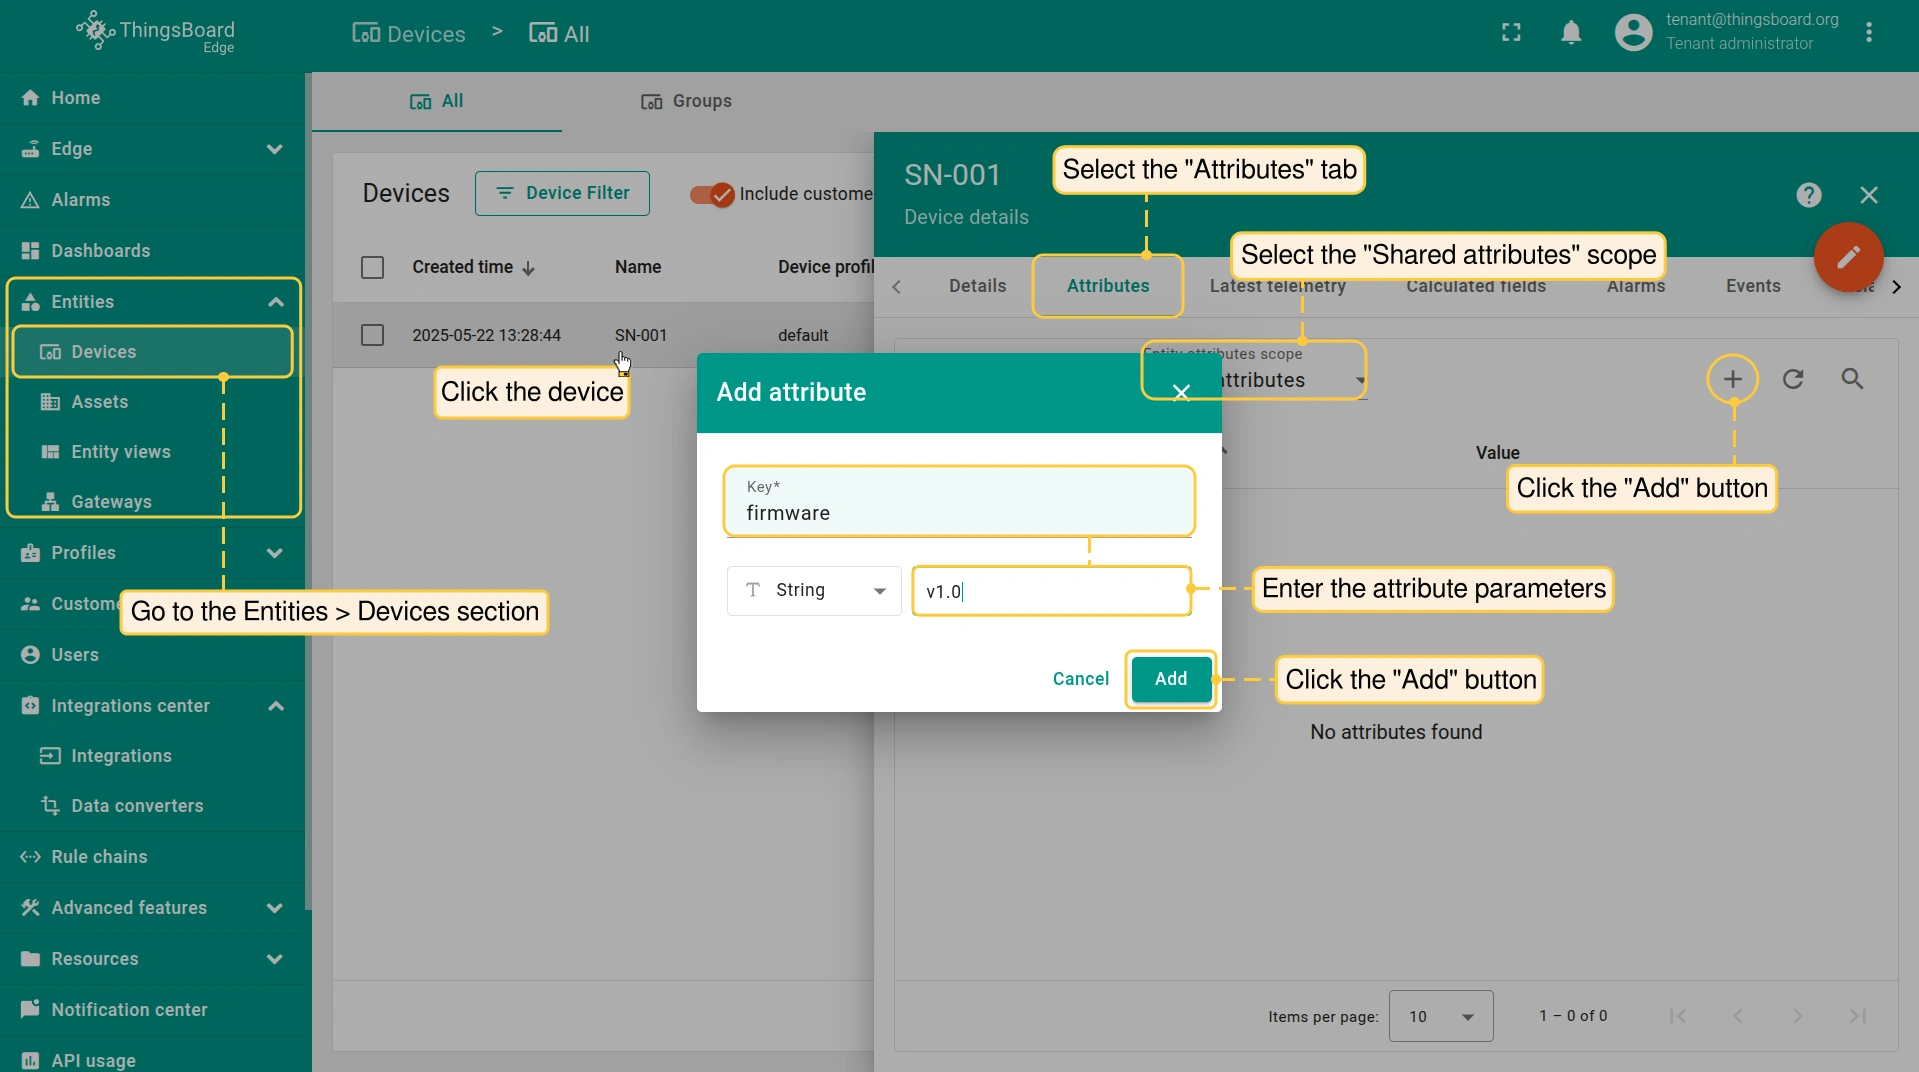Open the three-dot user menu
Screen dimensions: 1919x1072
coord(1868,33)
